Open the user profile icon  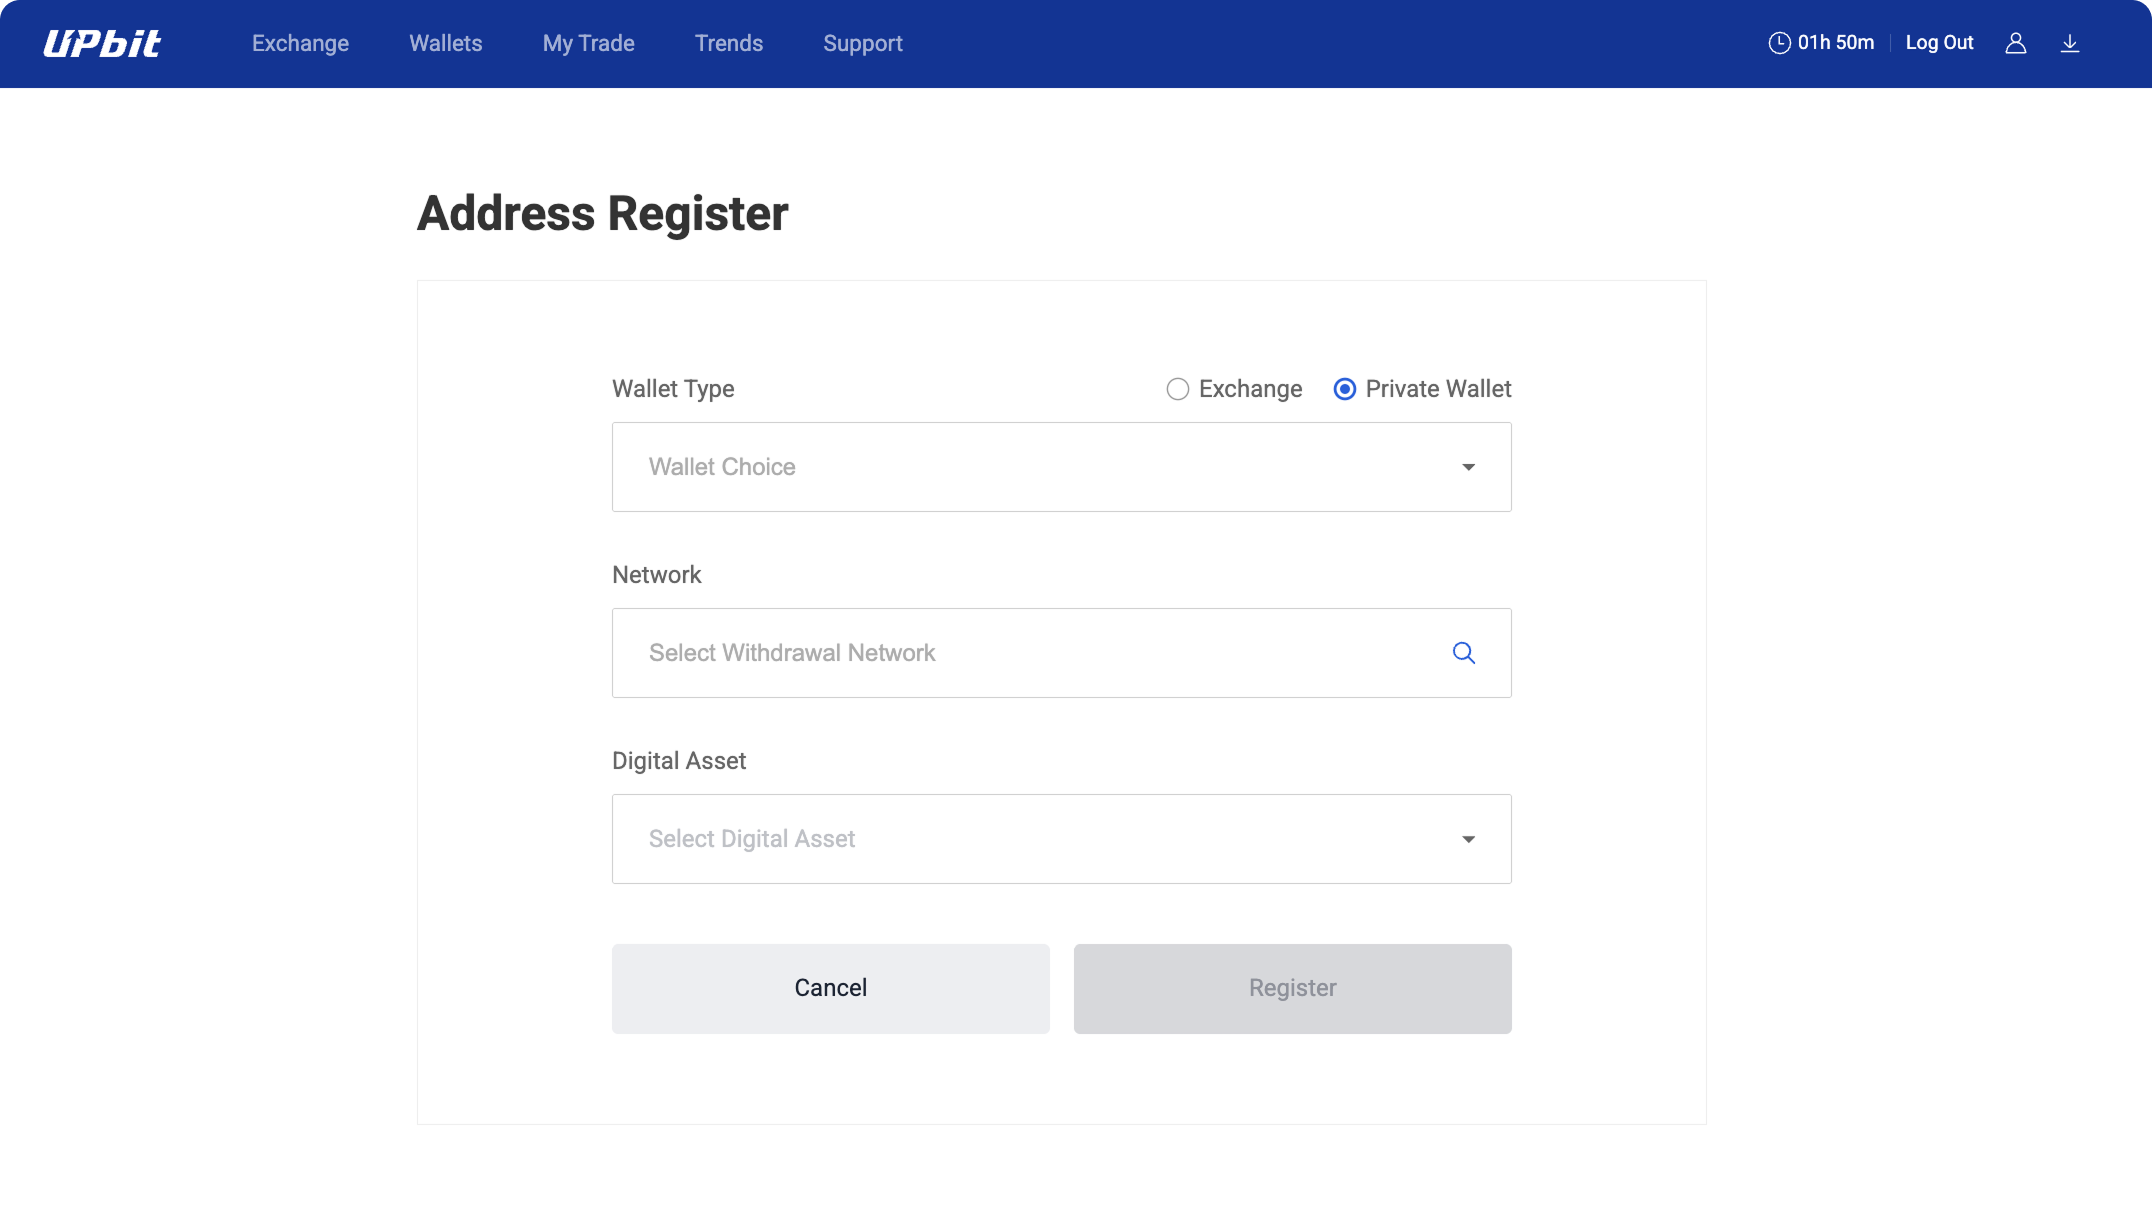coord(2015,43)
